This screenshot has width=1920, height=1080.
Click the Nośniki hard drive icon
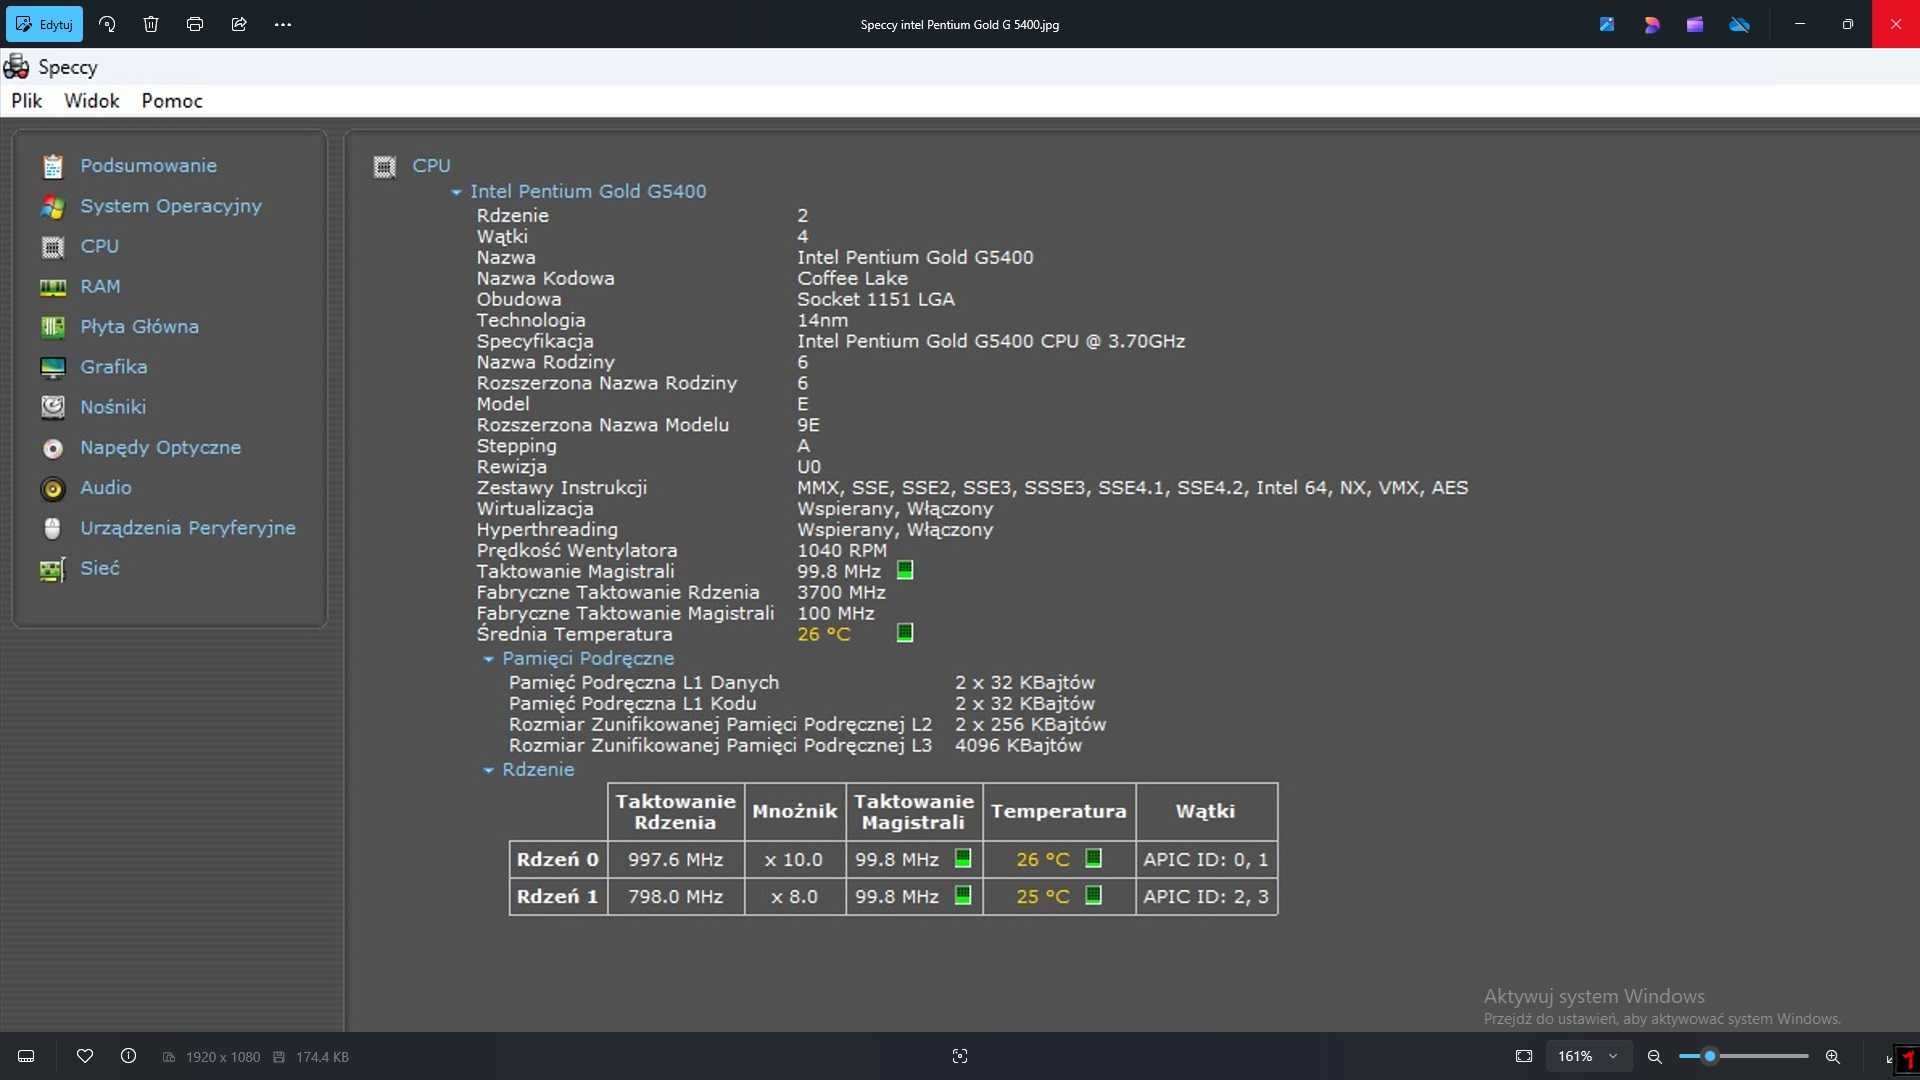(x=53, y=407)
